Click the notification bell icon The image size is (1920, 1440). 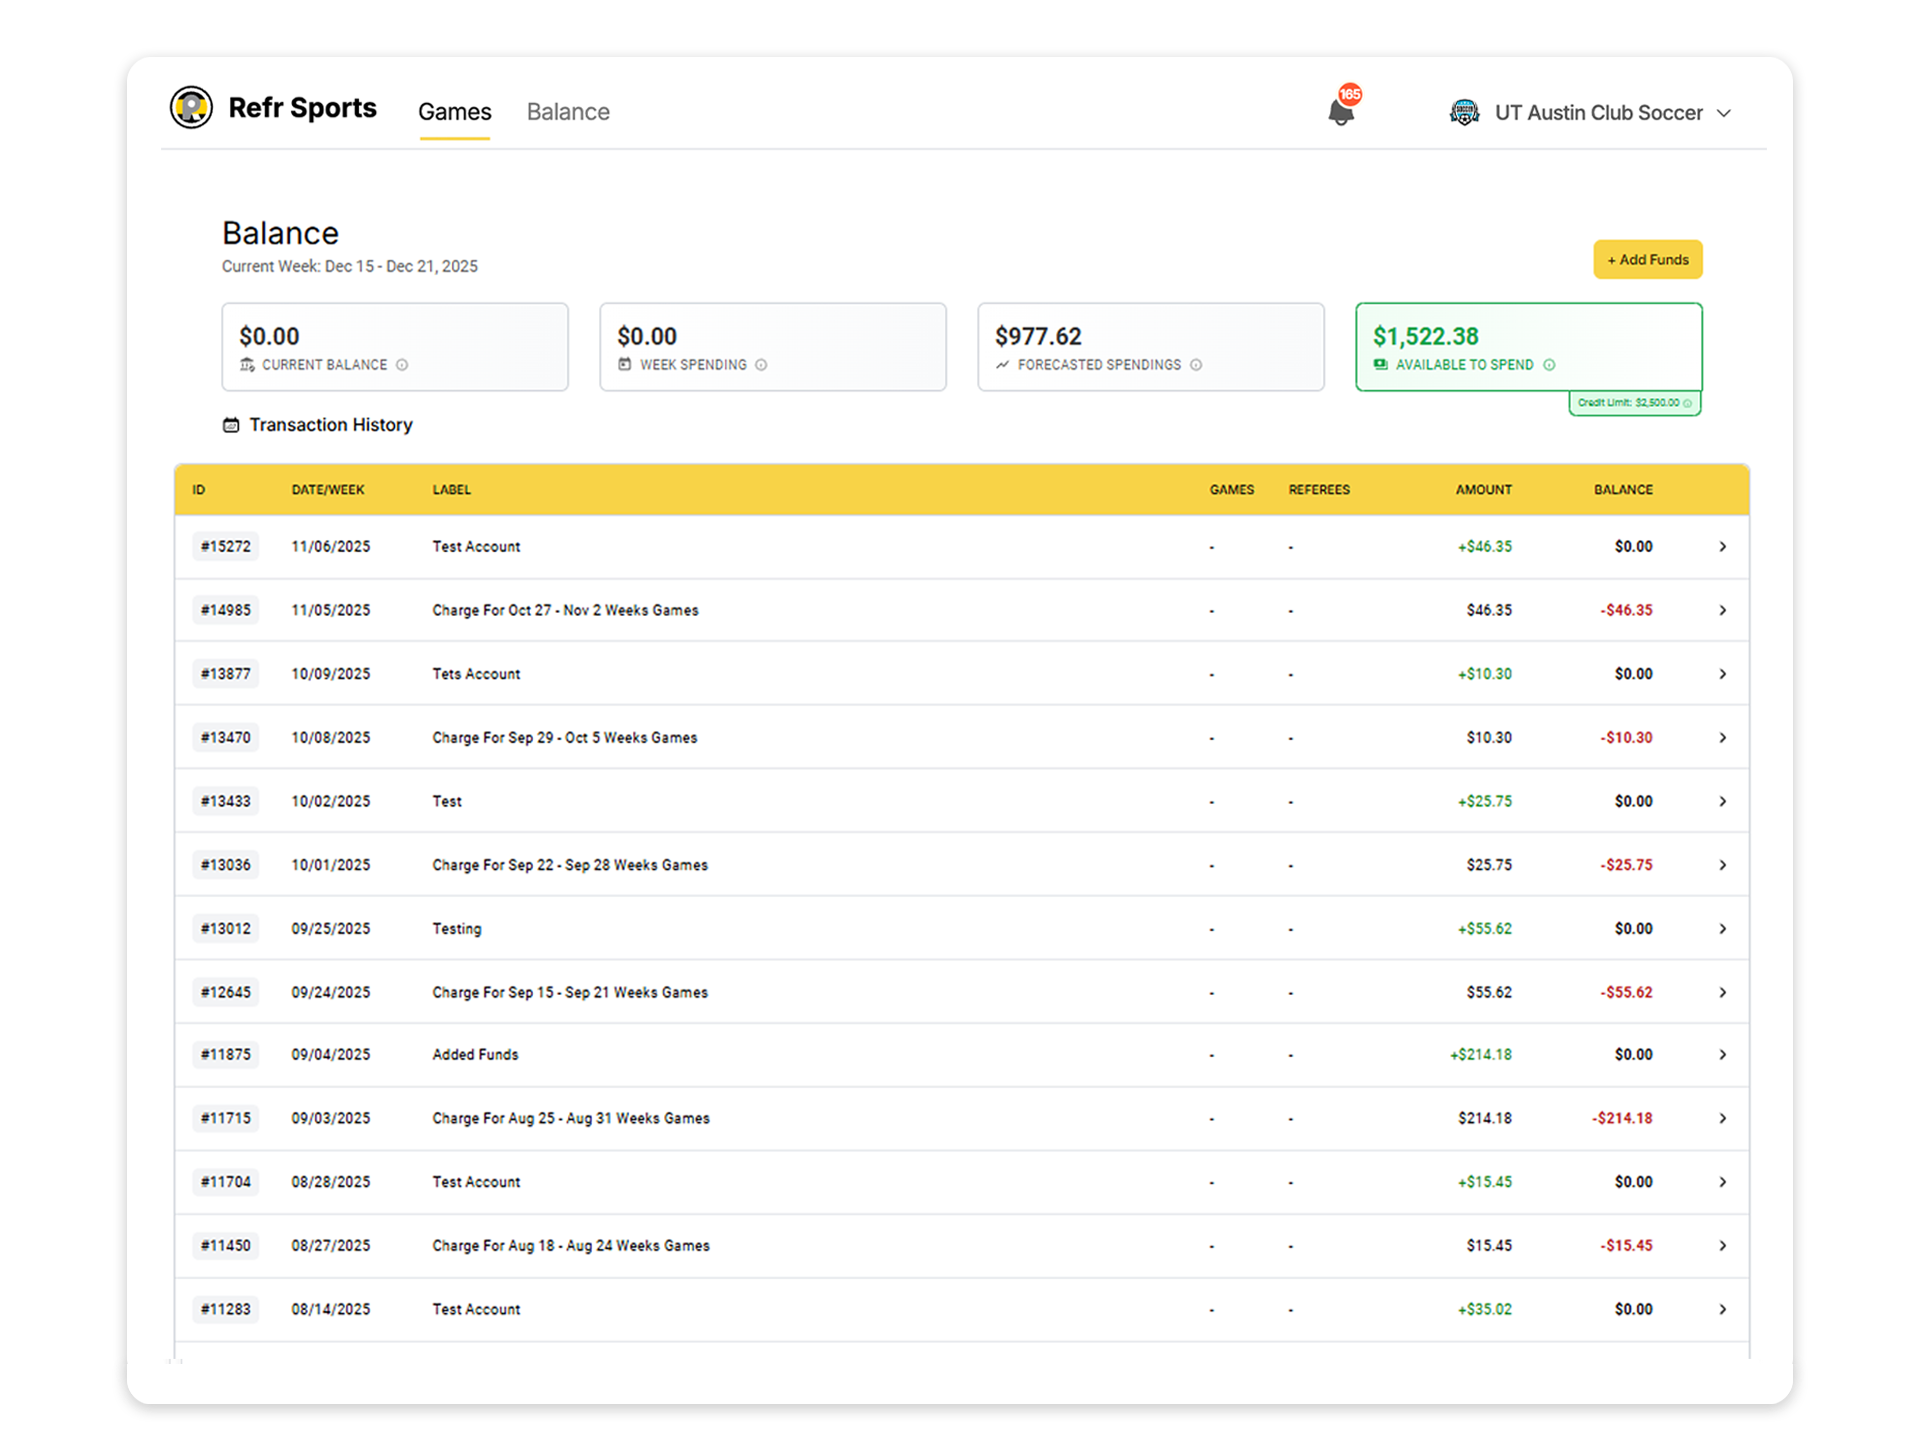coord(1341,112)
